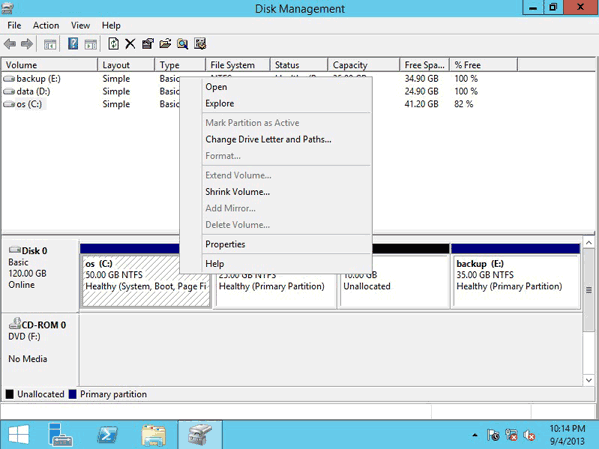The height and width of the screenshot is (449, 599).
Task: Sort by the Type column header
Action: (180, 65)
